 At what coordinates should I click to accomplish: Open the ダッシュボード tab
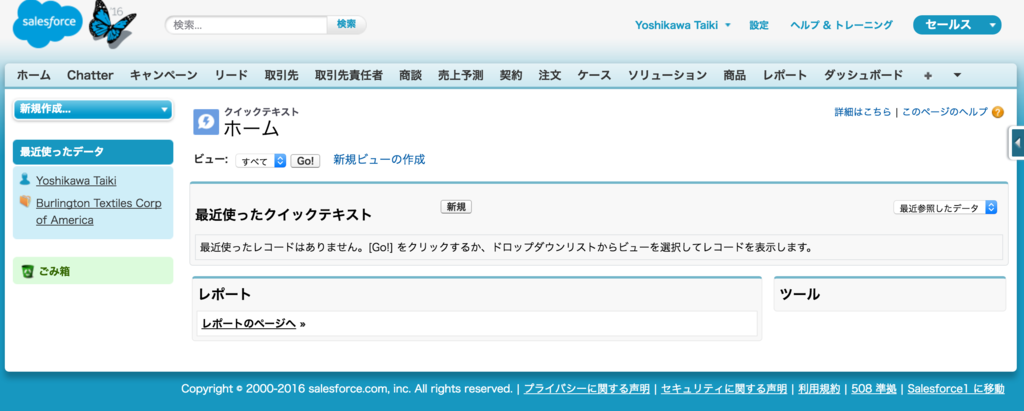click(x=863, y=75)
